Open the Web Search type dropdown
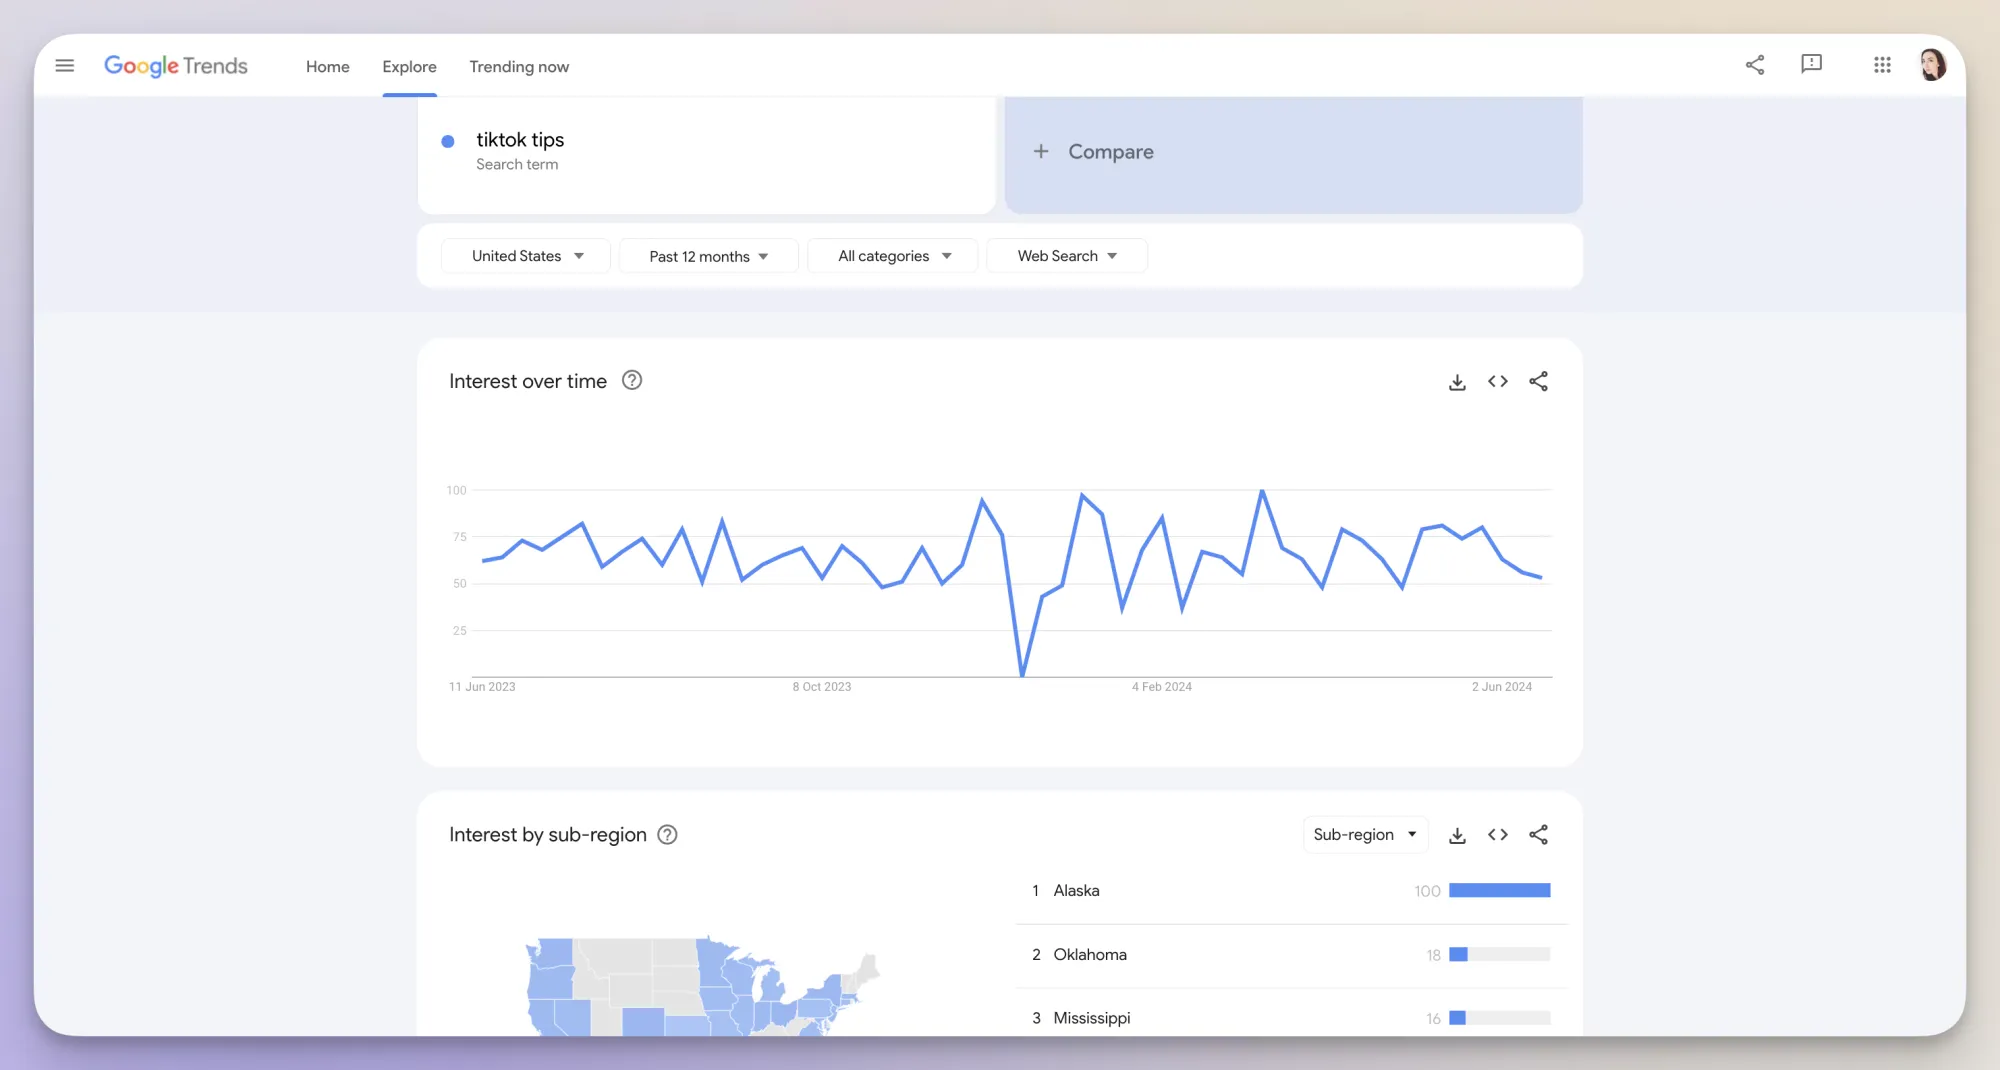This screenshot has width=2000, height=1070. pyautogui.click(x=1066, y=256)
